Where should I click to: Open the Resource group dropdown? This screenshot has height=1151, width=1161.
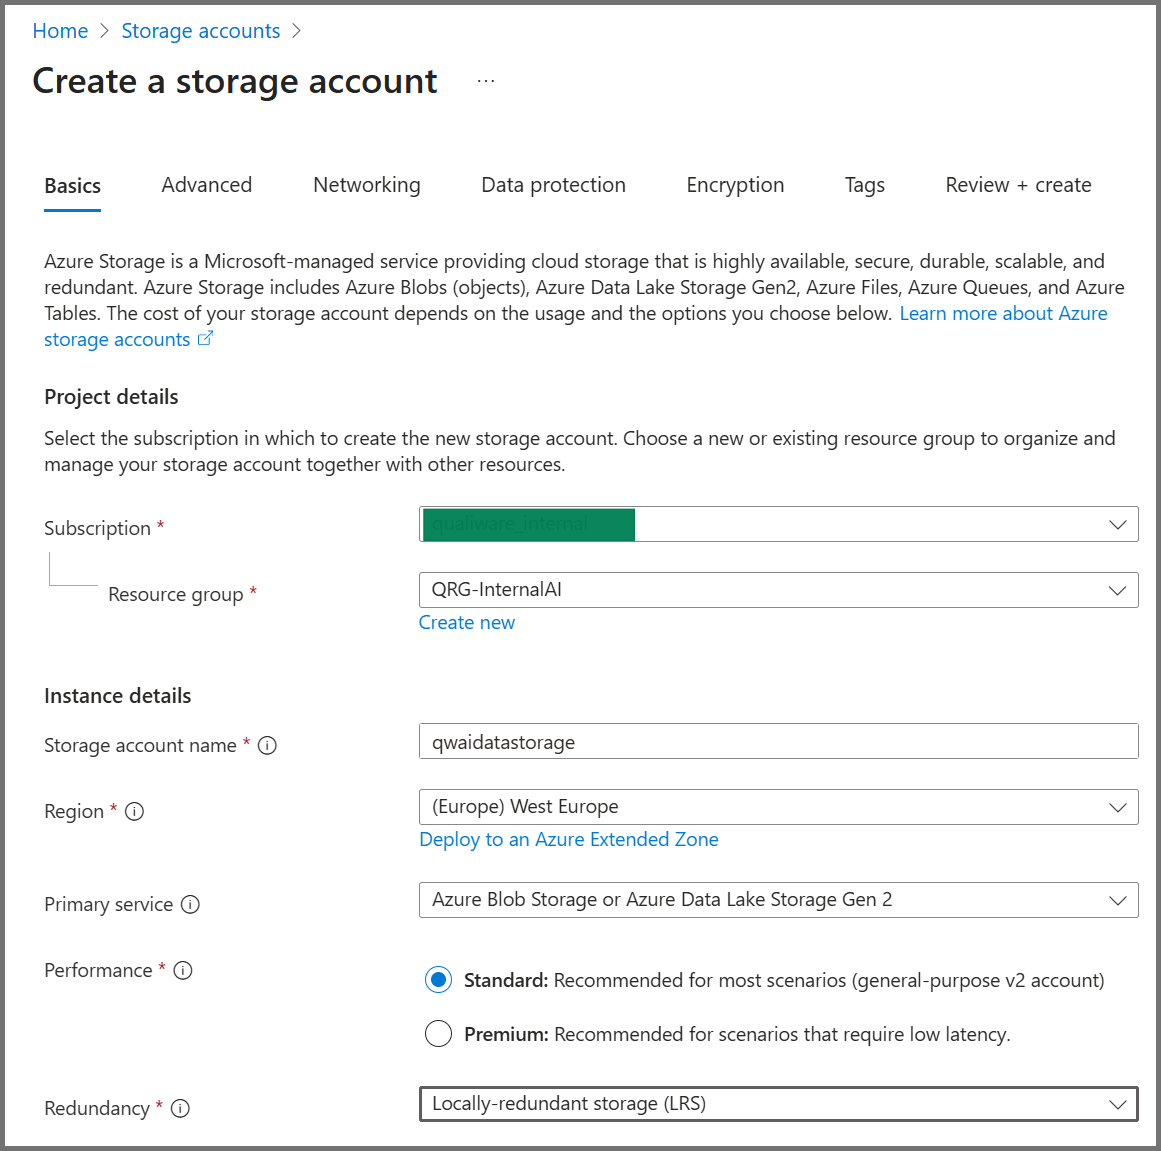(x=778, y=590)
